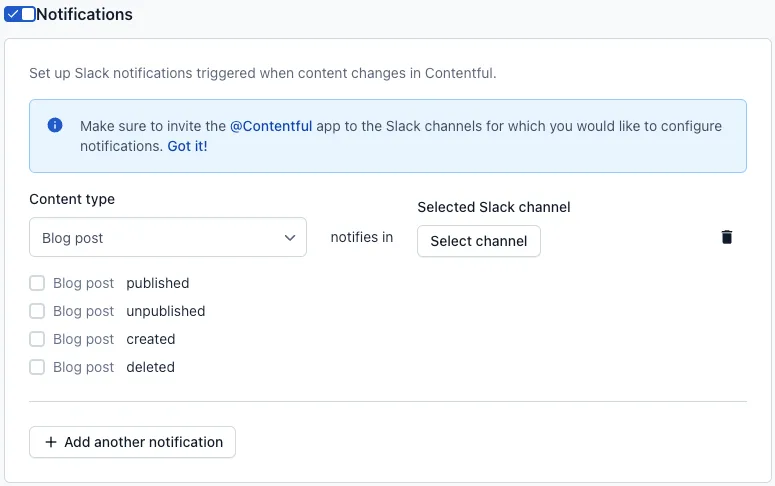Click the Content type label
This screenshot has width=775, height=486.
(x=72, y=199)
